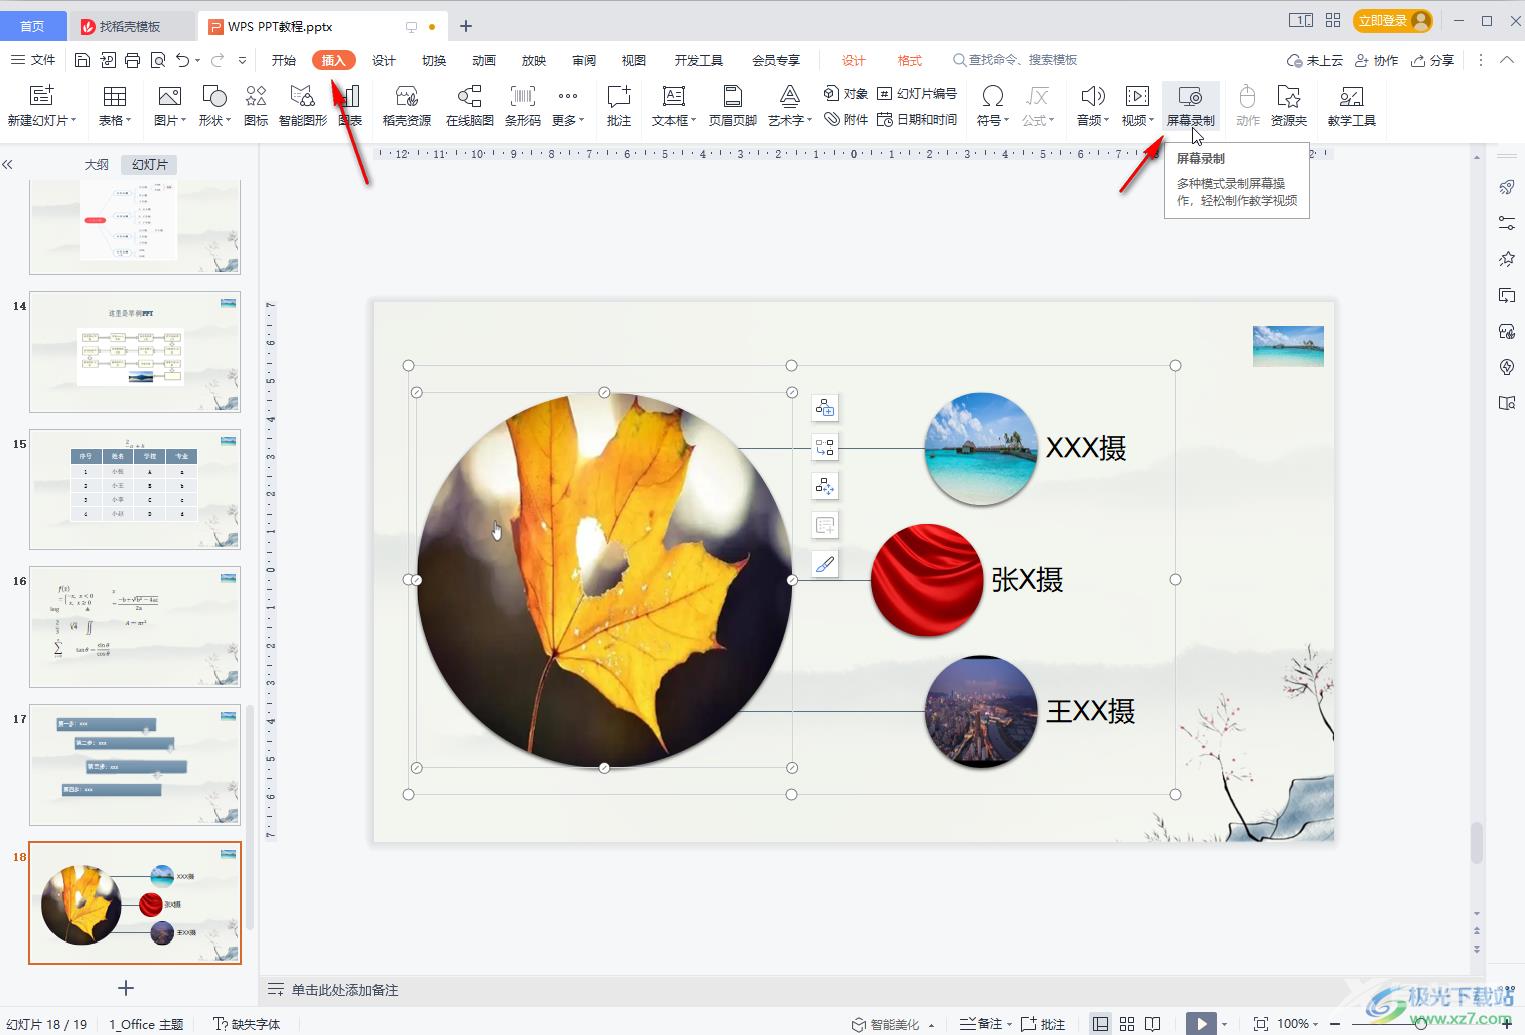Insert a 条形码 barcode

click(x=522, y=106)
